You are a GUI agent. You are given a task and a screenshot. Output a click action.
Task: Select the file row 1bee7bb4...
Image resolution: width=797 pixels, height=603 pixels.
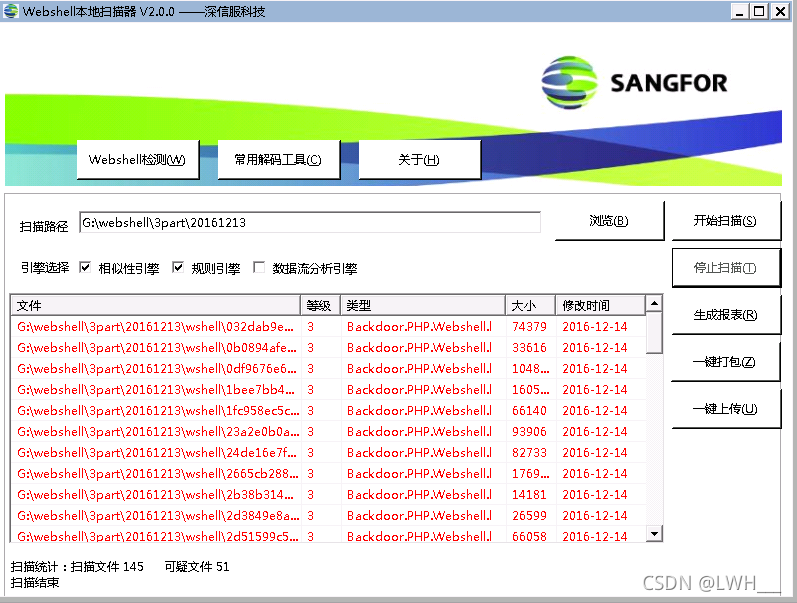(x=328, y=390)
